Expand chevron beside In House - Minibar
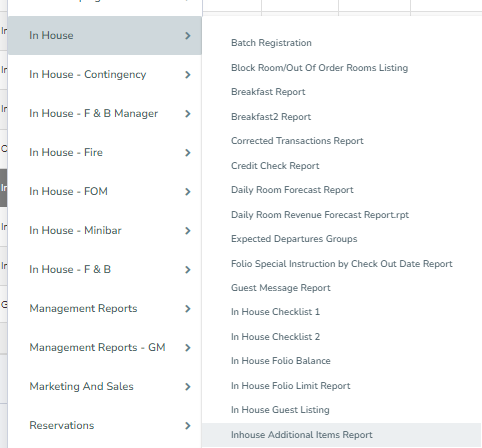This screenshot has height=448, width=482. [188, 231]
